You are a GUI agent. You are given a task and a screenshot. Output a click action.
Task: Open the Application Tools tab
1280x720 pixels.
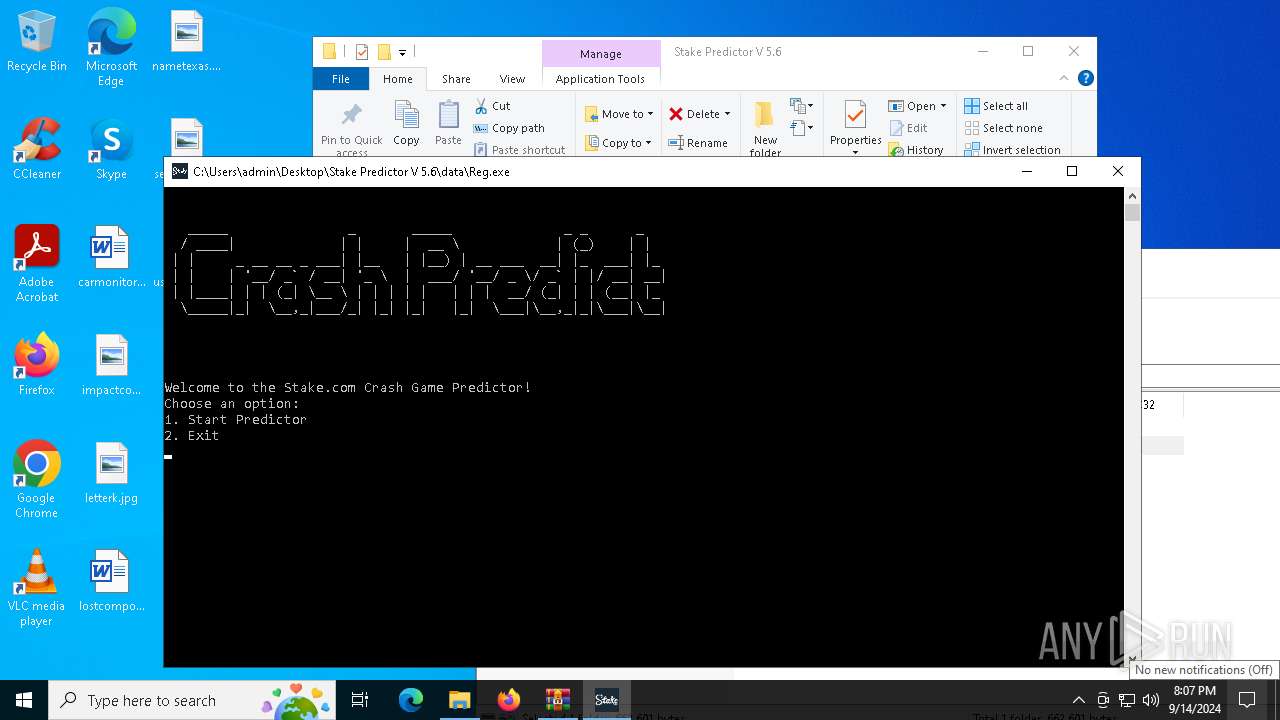point(600,79)
